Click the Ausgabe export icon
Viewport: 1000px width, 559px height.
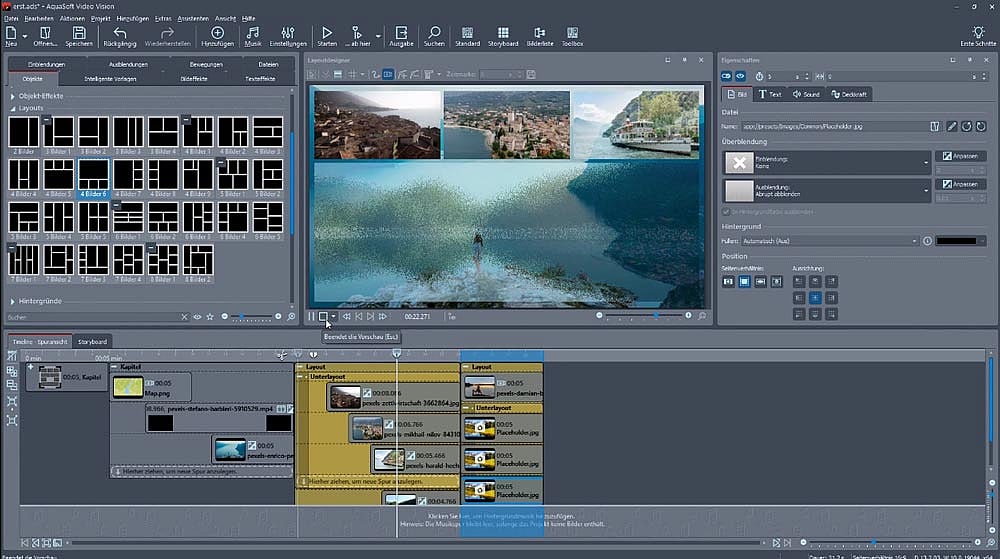400,35
